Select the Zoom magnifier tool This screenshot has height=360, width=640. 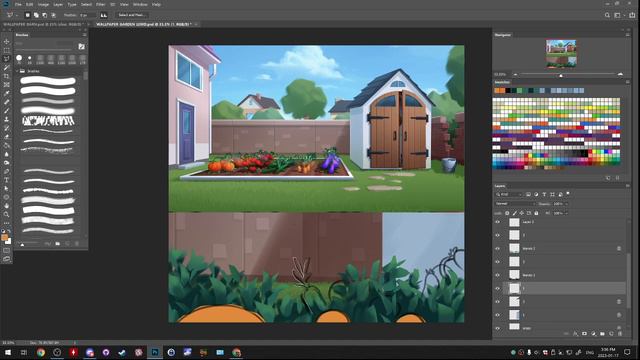pos(7,214)
